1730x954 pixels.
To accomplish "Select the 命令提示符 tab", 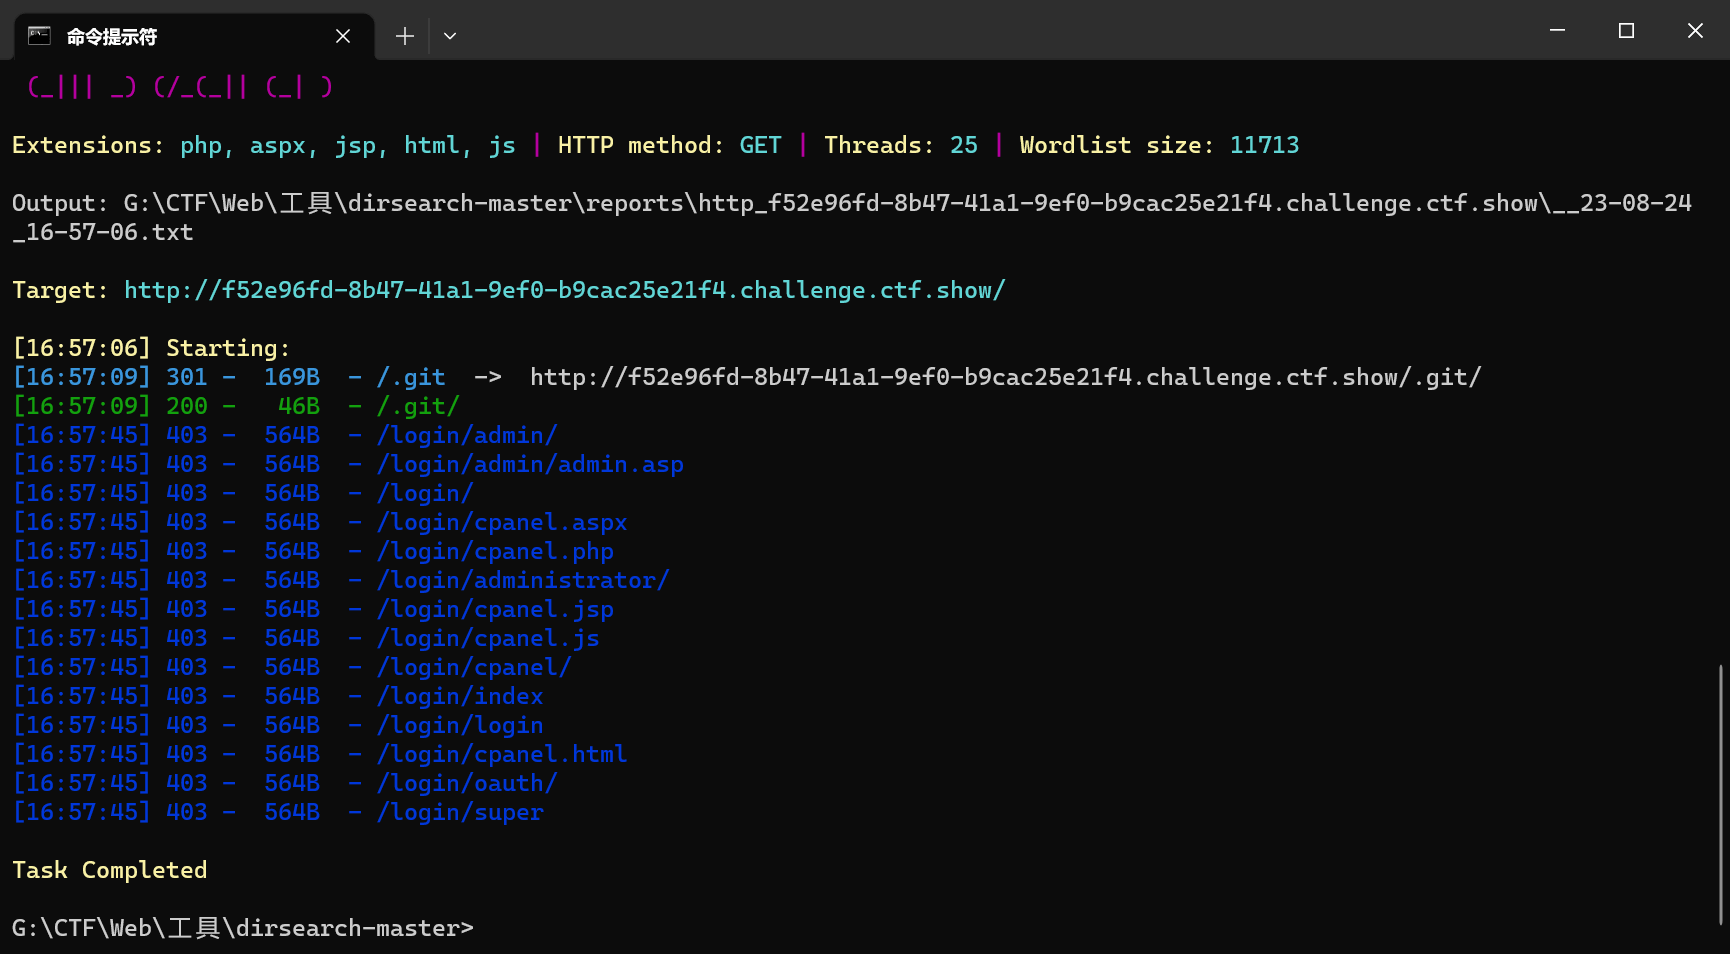I will 195,36.
